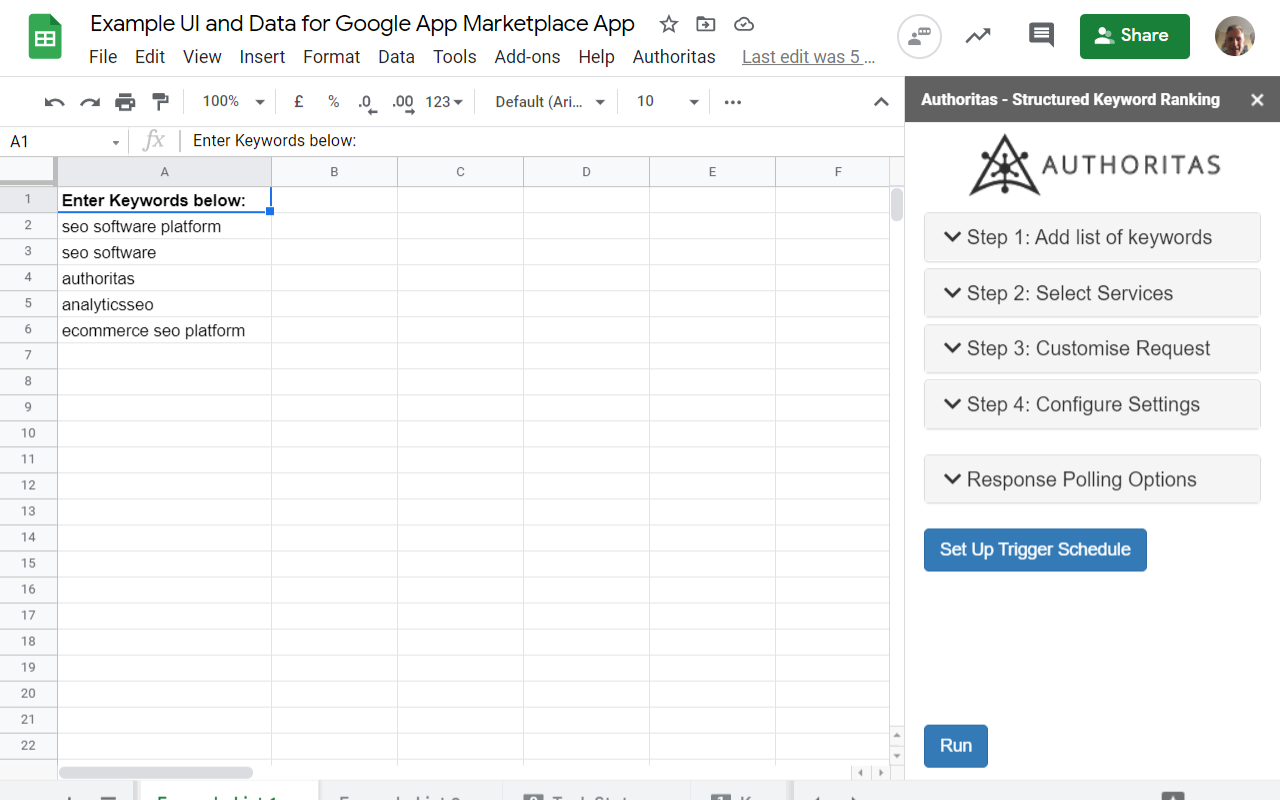This screenshot has width=1280, height=800.
Task: Activate the paint format tool
Action: click(x=160, y=101)
